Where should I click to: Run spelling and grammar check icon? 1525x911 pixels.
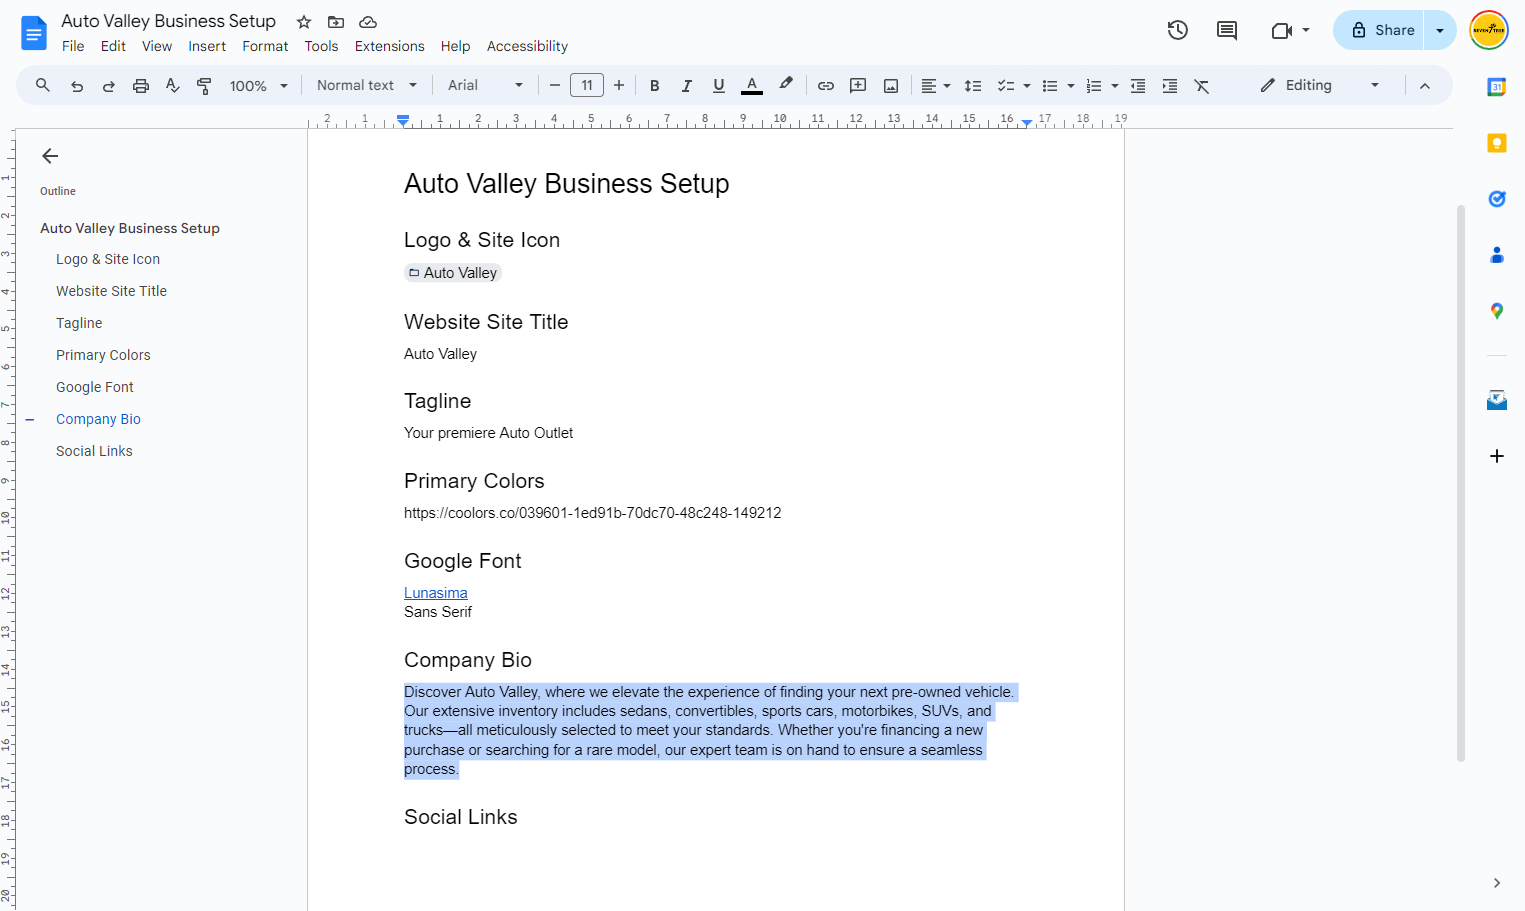tap(173, 86)
